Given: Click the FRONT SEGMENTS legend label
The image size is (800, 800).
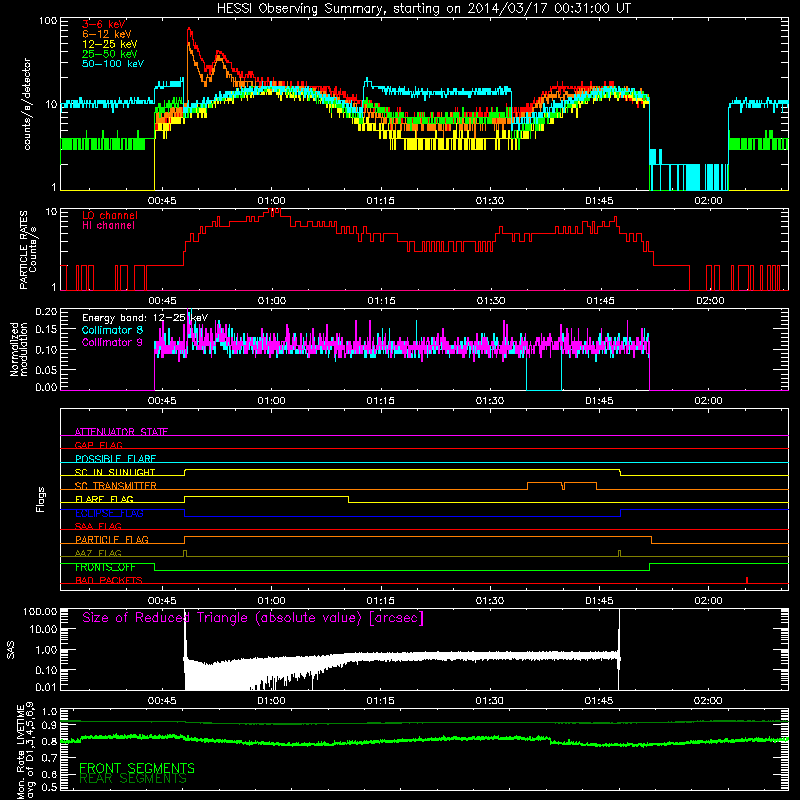Looking at the screenshot, I should pyautogui.click(x=137, y=768).
